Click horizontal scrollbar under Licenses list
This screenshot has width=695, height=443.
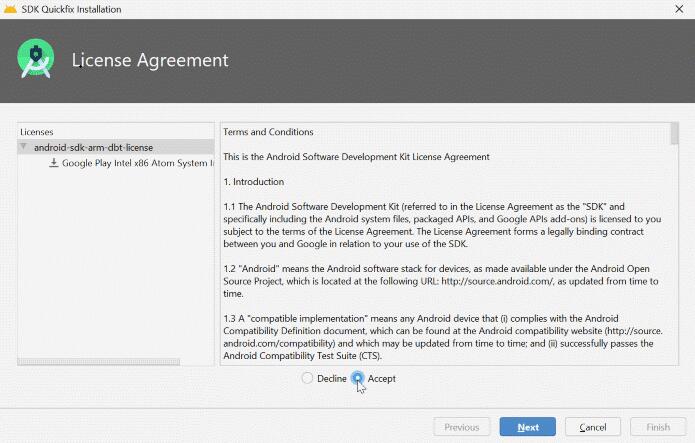click(x=98, y=362)
